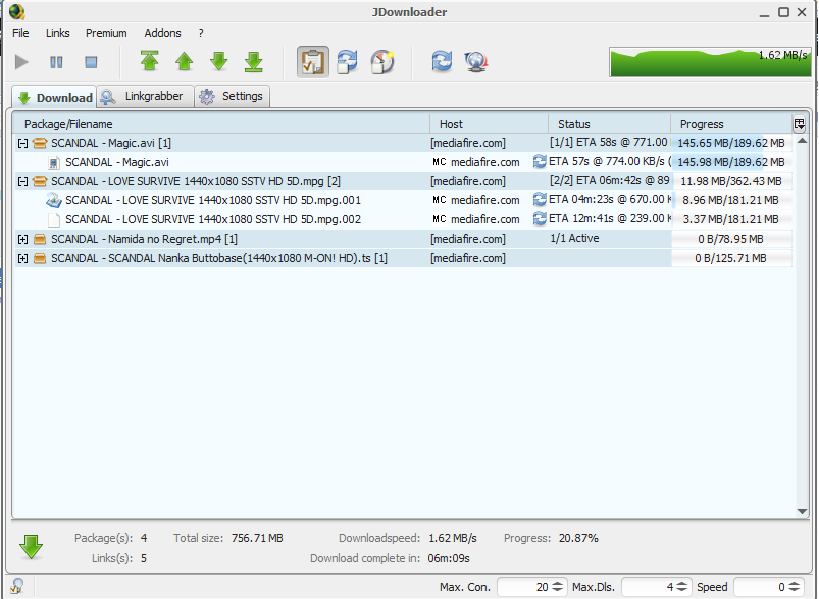Click the update globe icon
Image resolution: width=819 pixels, height=599 pixels.
point(476,62)
